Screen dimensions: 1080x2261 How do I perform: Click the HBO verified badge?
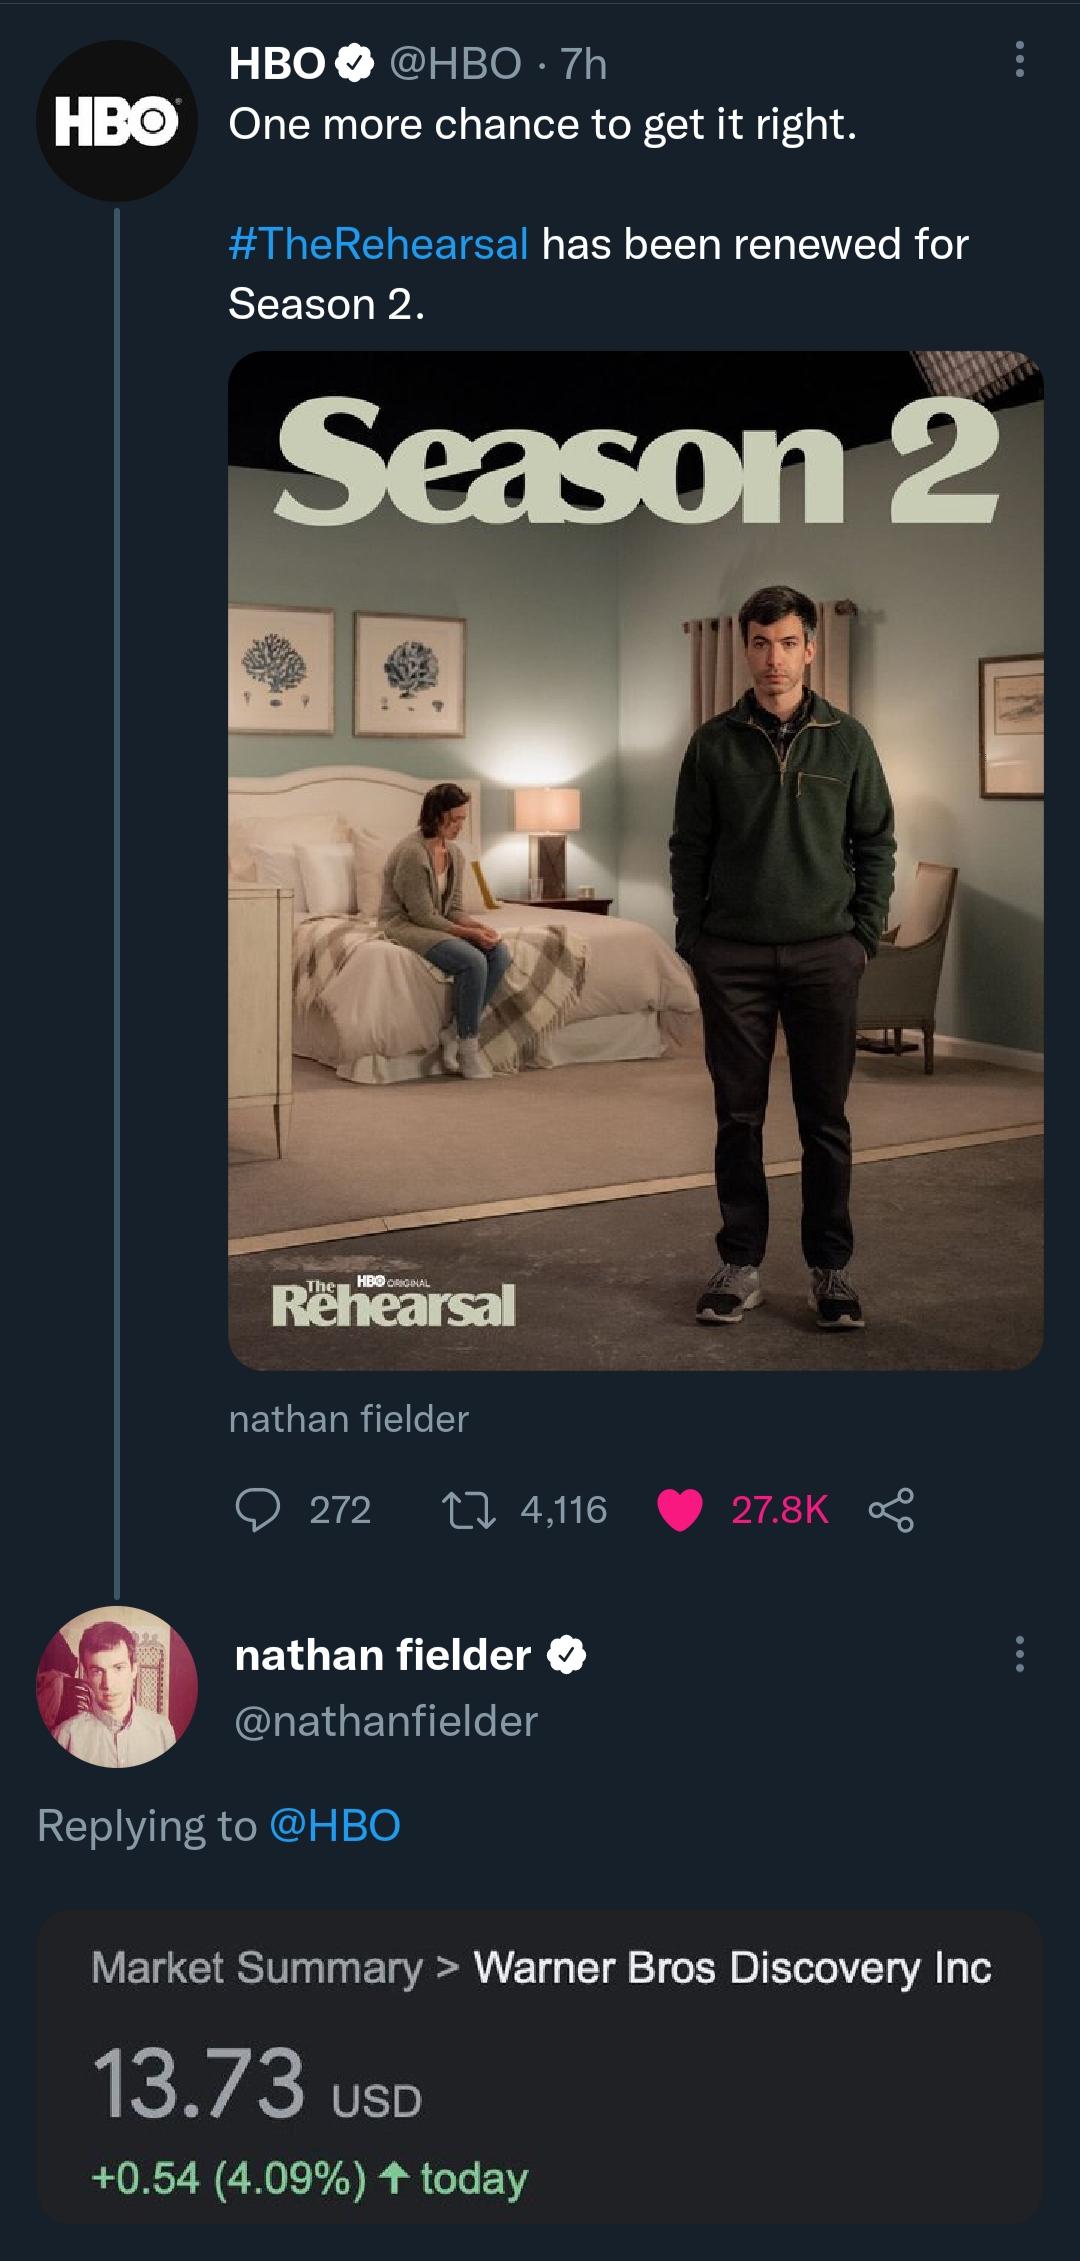point(356,64)
